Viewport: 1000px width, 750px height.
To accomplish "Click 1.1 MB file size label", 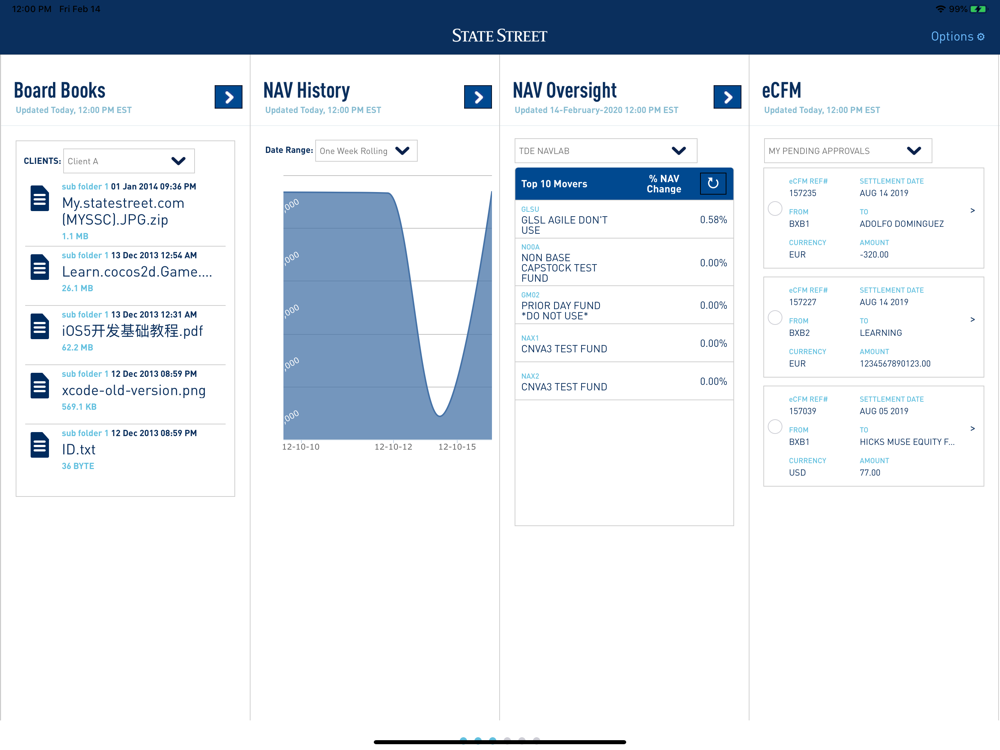I will pos(75,236).
